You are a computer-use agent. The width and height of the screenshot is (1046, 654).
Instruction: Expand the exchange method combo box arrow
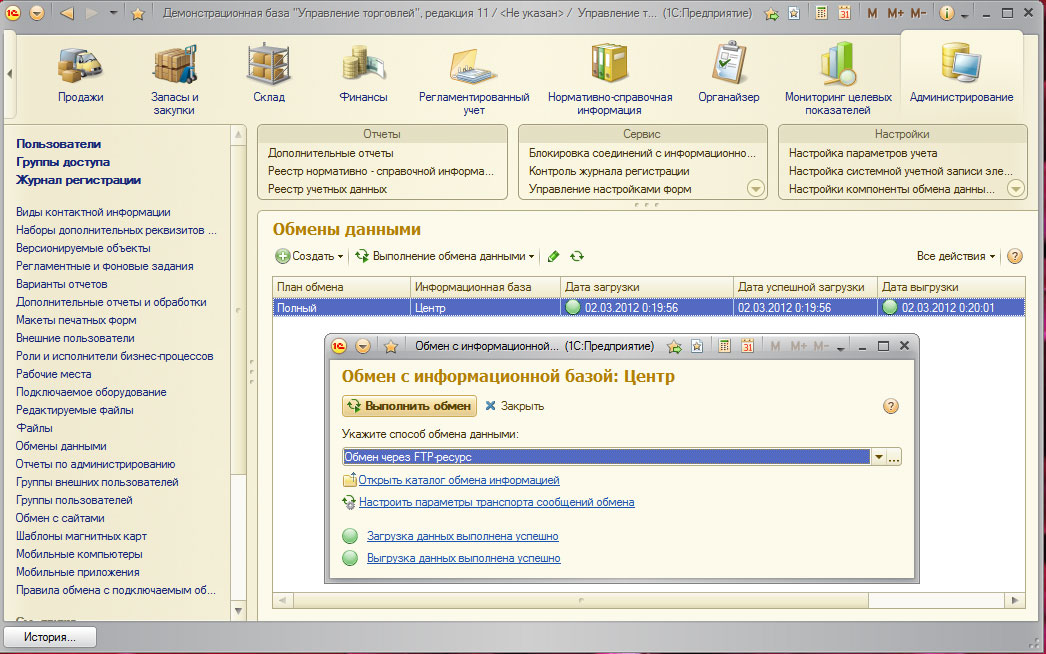pyautogui.click(x=879, y=457)
